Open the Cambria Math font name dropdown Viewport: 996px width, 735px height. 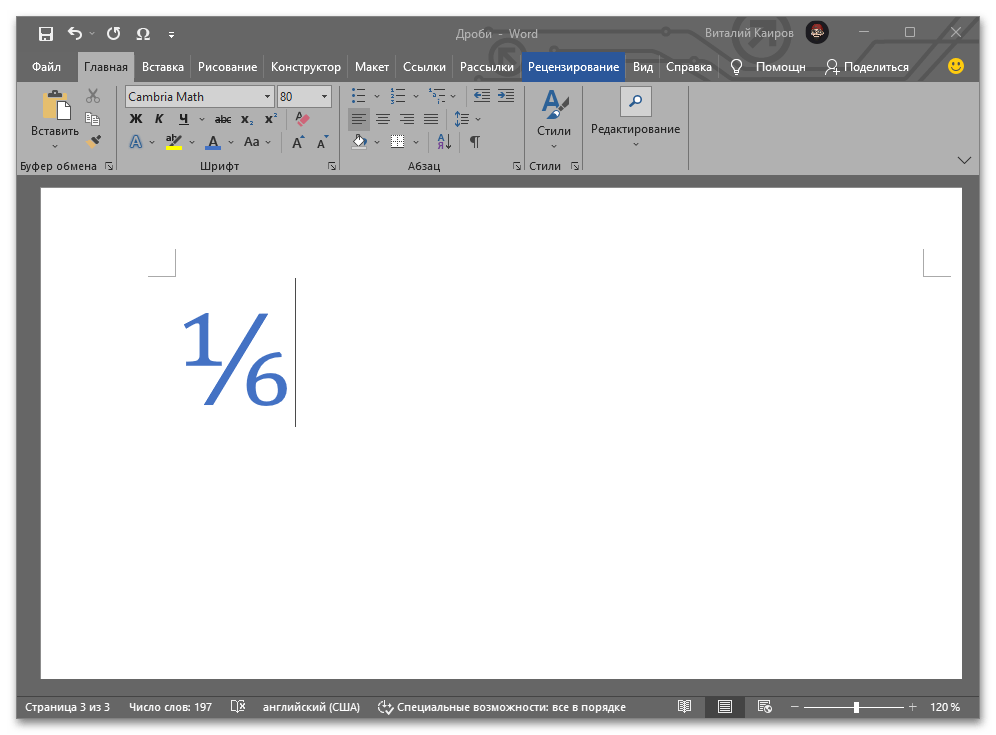tap(267, 97)
